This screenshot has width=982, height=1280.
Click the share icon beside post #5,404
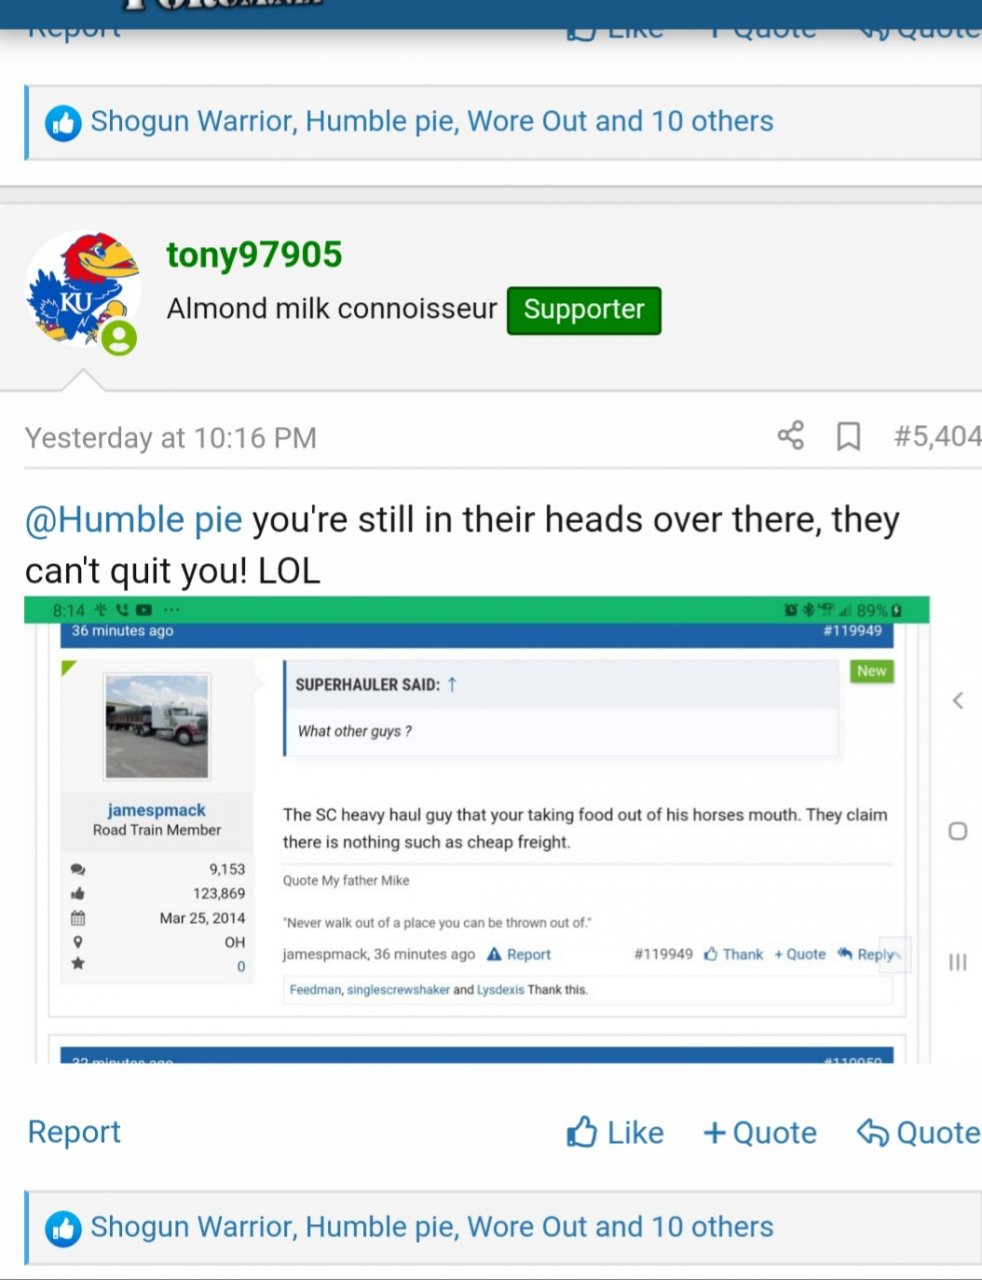(x=790, y=435)
